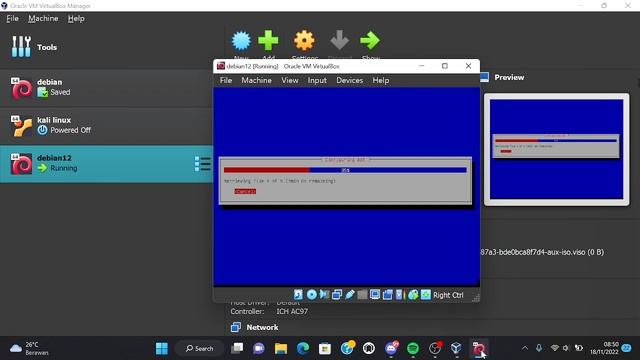Click the Right Ctrl host key label
The width and height of the screenshot is (640, 360).
pos(448,295)
